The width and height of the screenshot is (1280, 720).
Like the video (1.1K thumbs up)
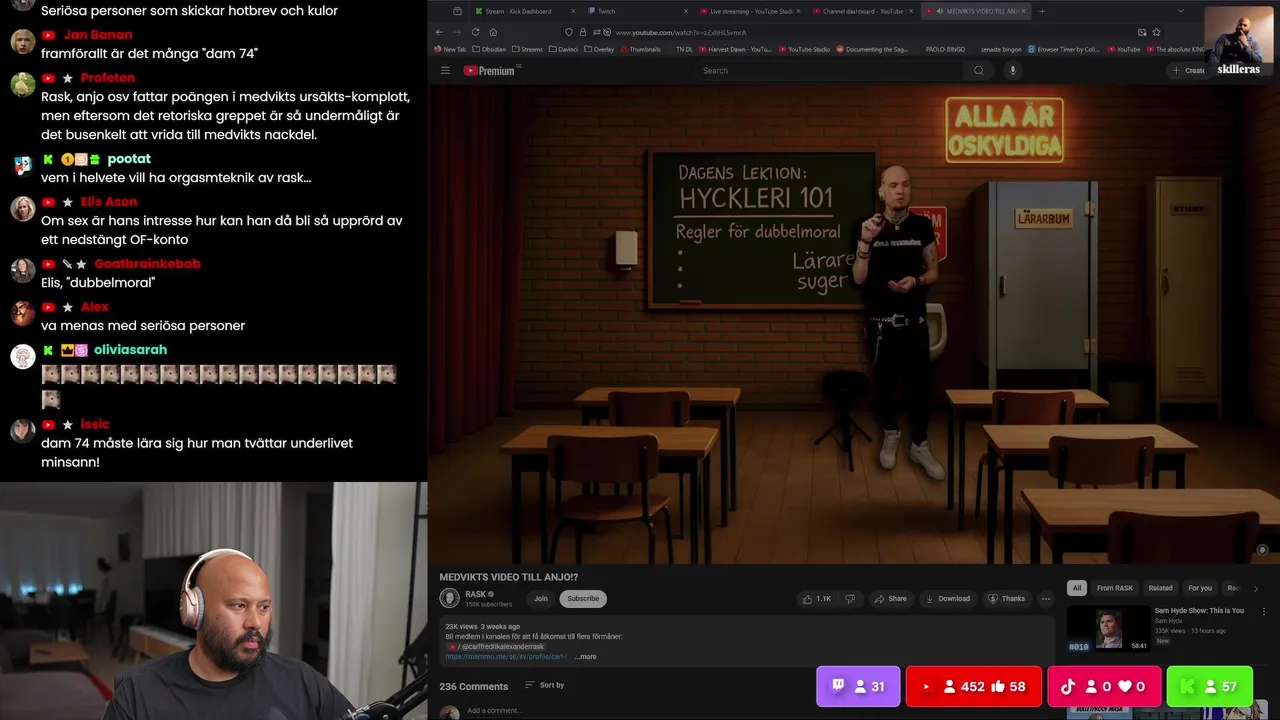pos(817,598)
